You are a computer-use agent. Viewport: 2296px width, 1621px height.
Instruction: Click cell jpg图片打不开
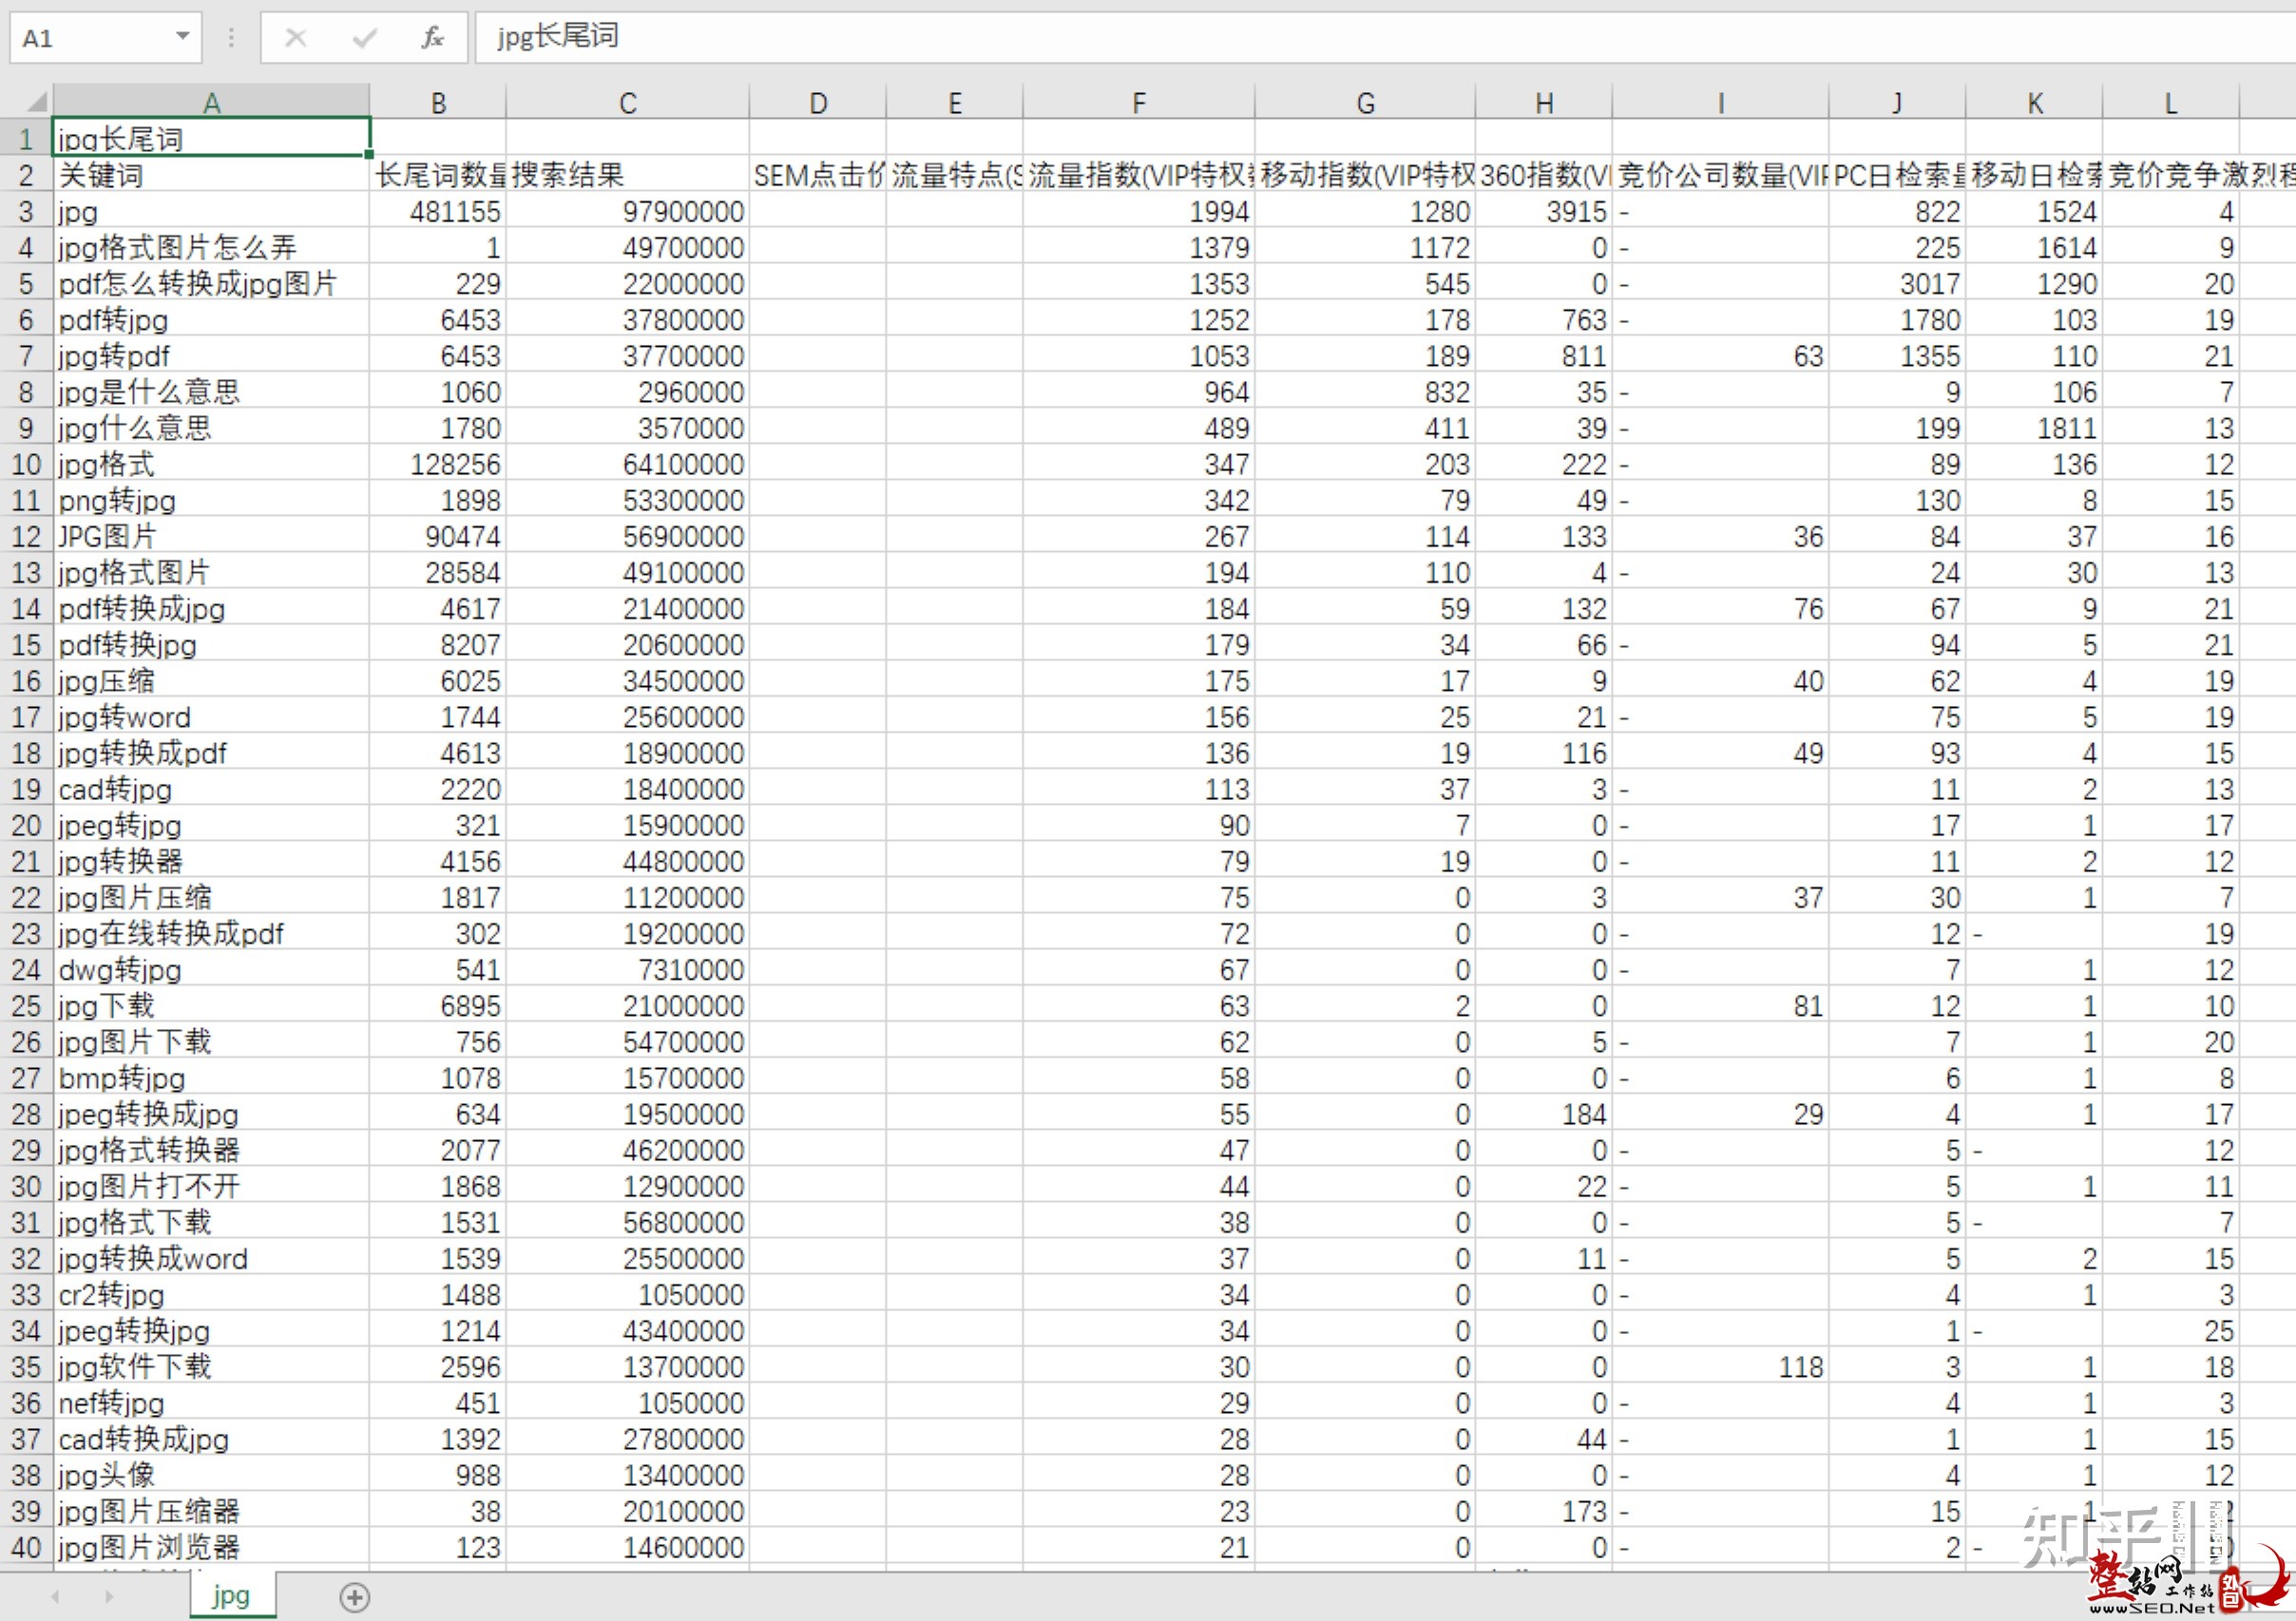click(211, 1186)
